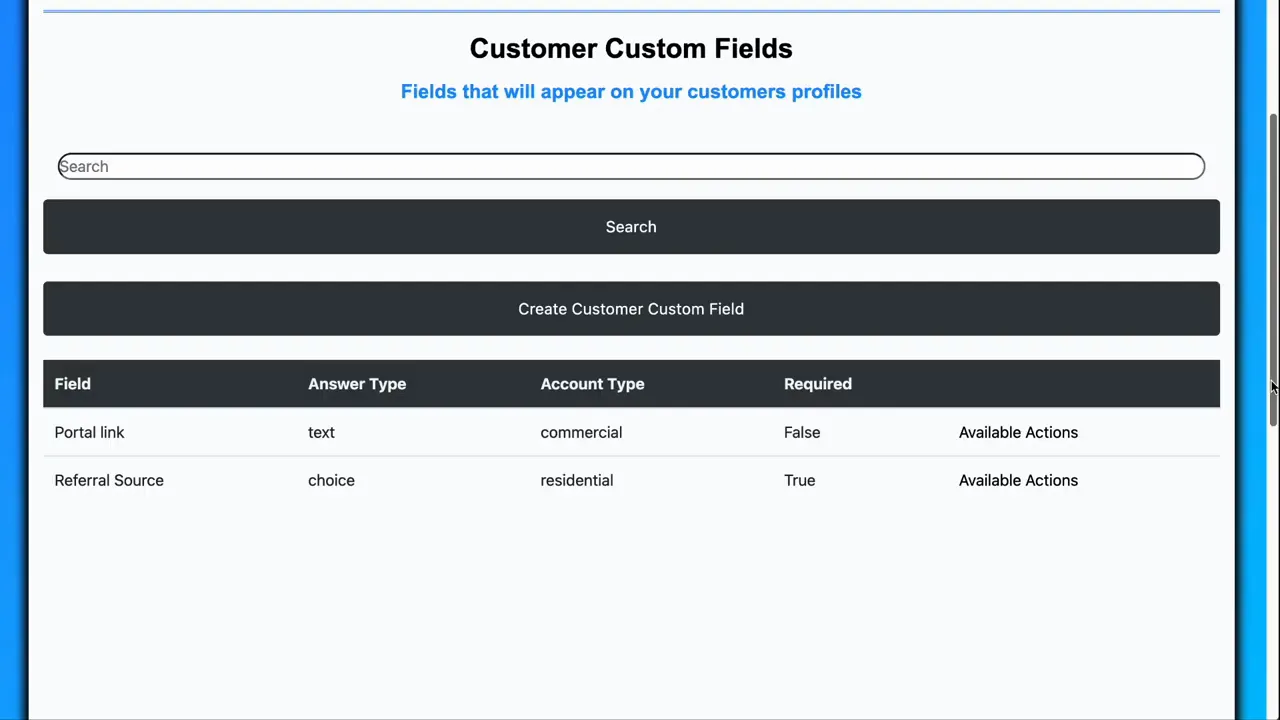Sort by the Answer Type column header
Screen dimensions: 1280x720
pos(357,383)
